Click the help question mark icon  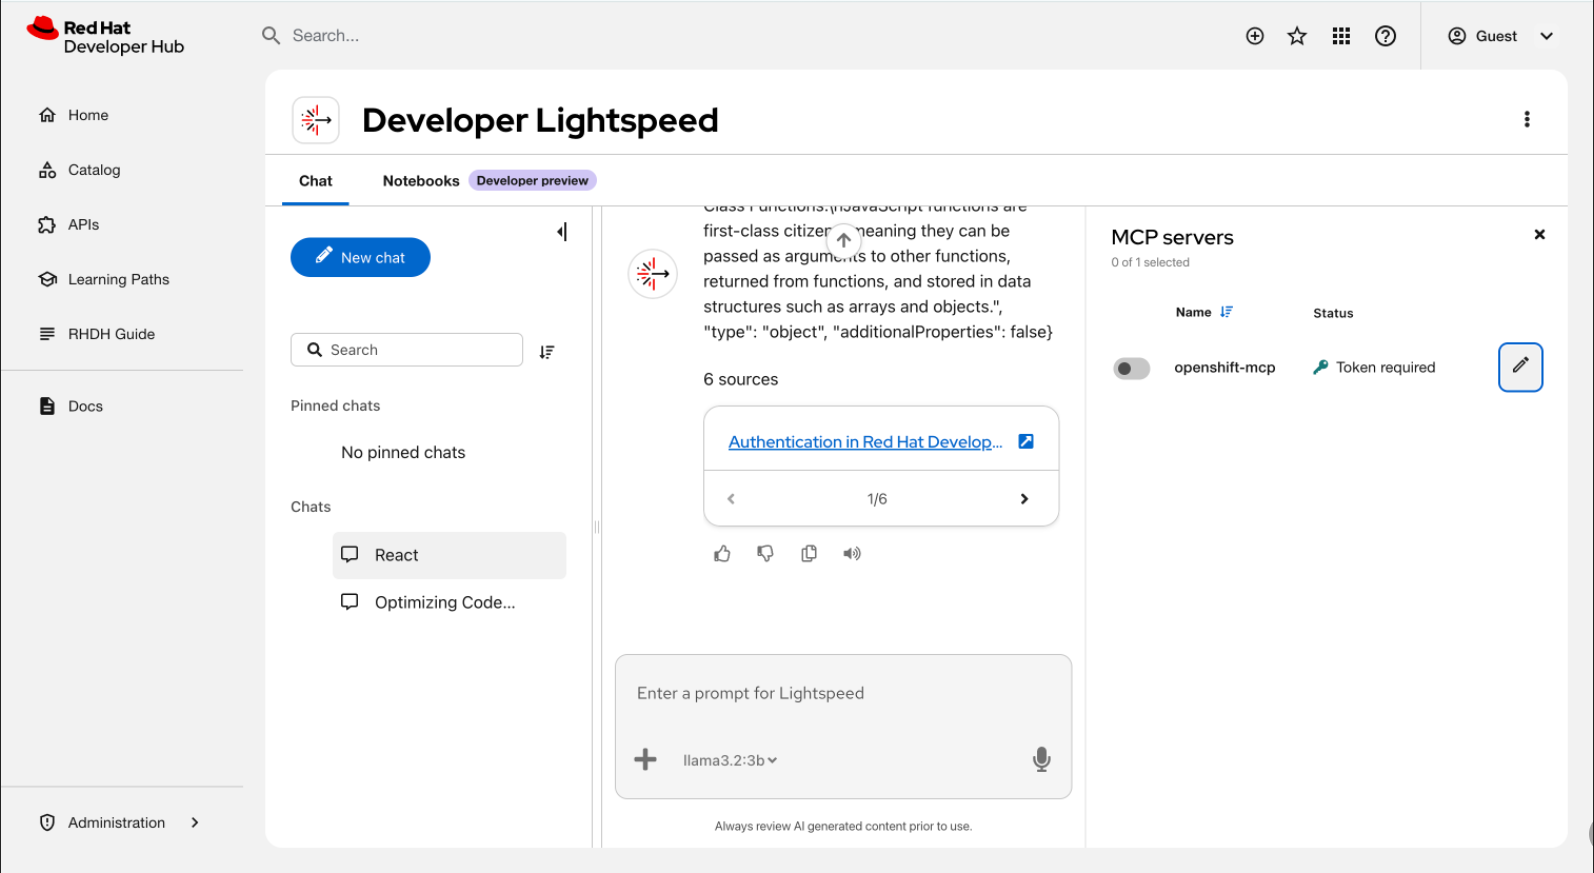pos(1385,36)
